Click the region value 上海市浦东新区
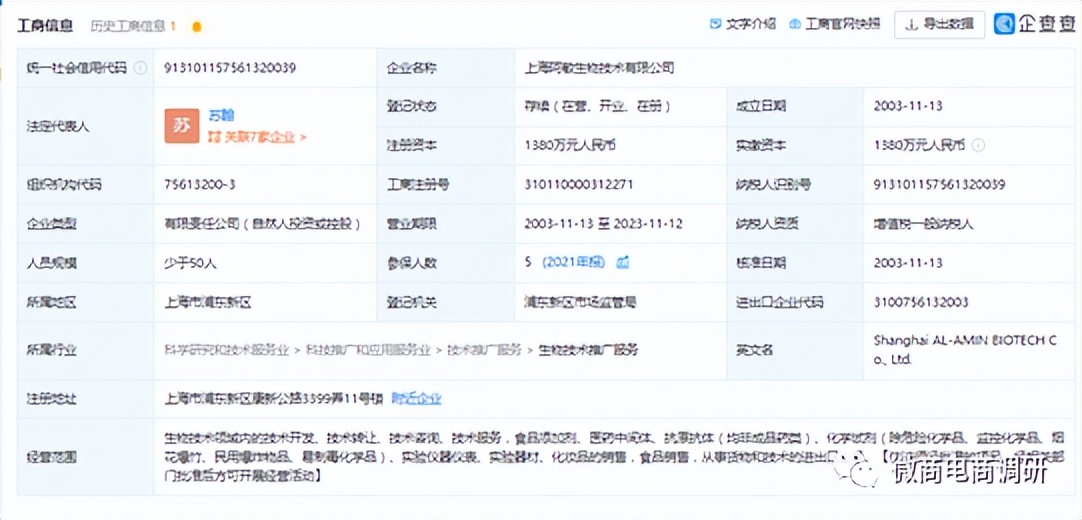 coord(208,302)
